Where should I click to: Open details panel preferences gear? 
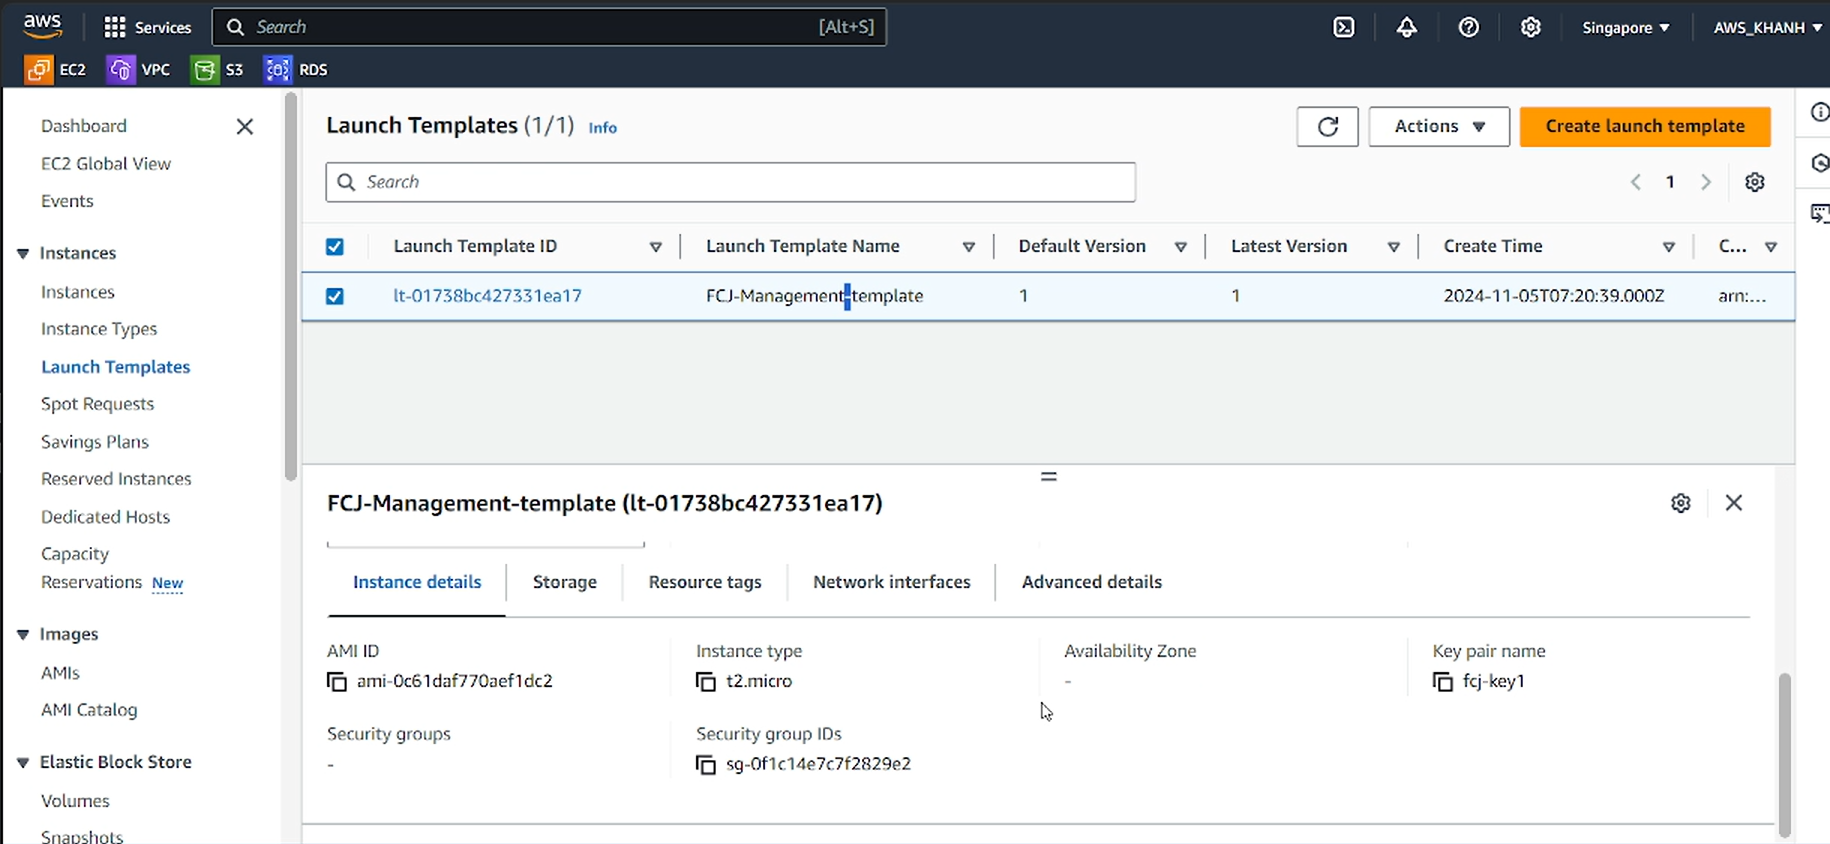pyautogui.click(x=1680, y=503)
